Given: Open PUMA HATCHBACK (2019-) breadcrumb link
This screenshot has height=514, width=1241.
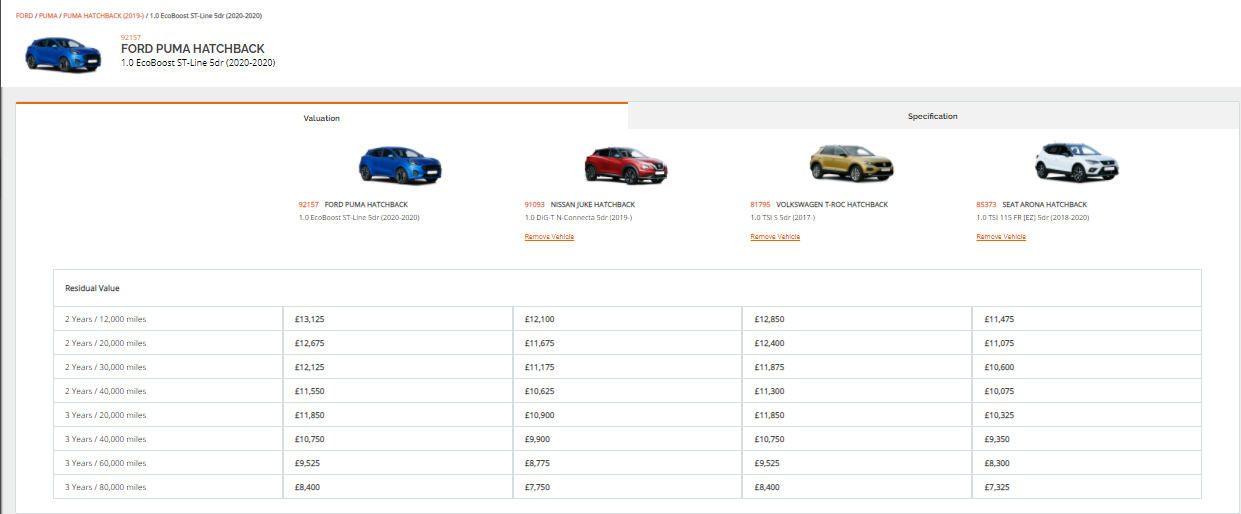Looking at the screenshot, I should pyautogui.click(x=103, y=16).
